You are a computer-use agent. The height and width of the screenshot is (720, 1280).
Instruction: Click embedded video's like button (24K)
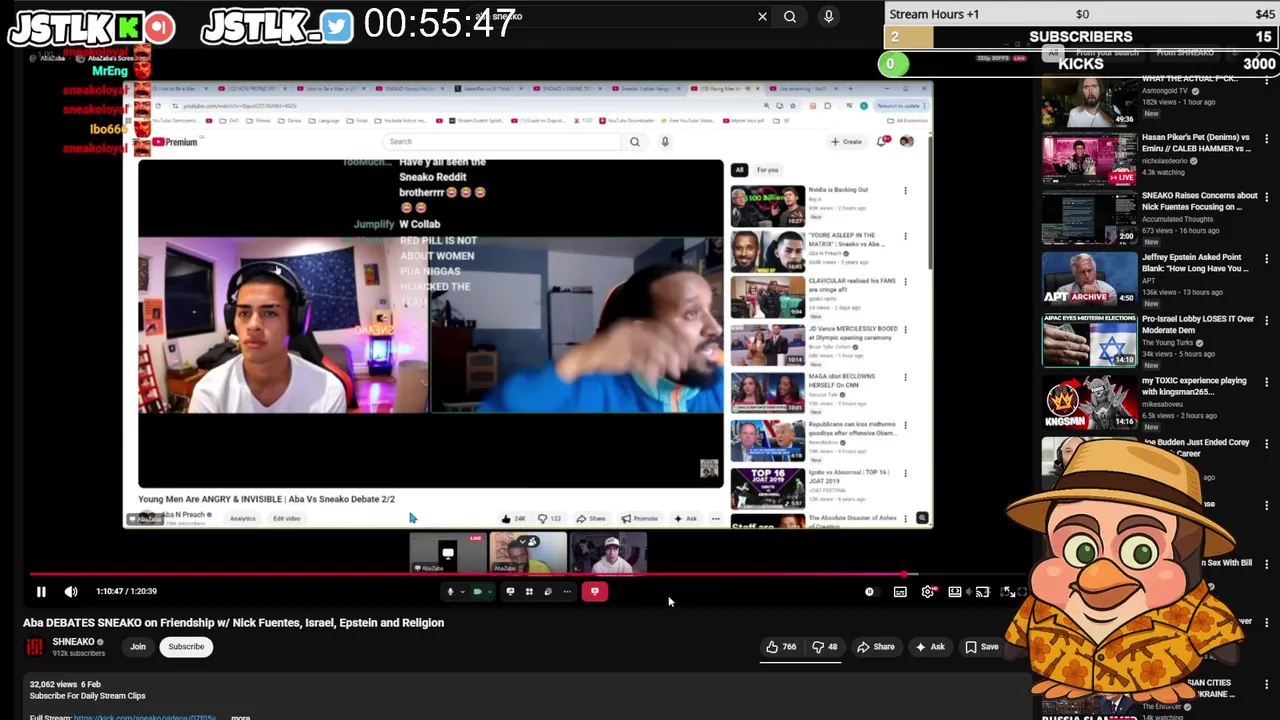pos(513,519)
